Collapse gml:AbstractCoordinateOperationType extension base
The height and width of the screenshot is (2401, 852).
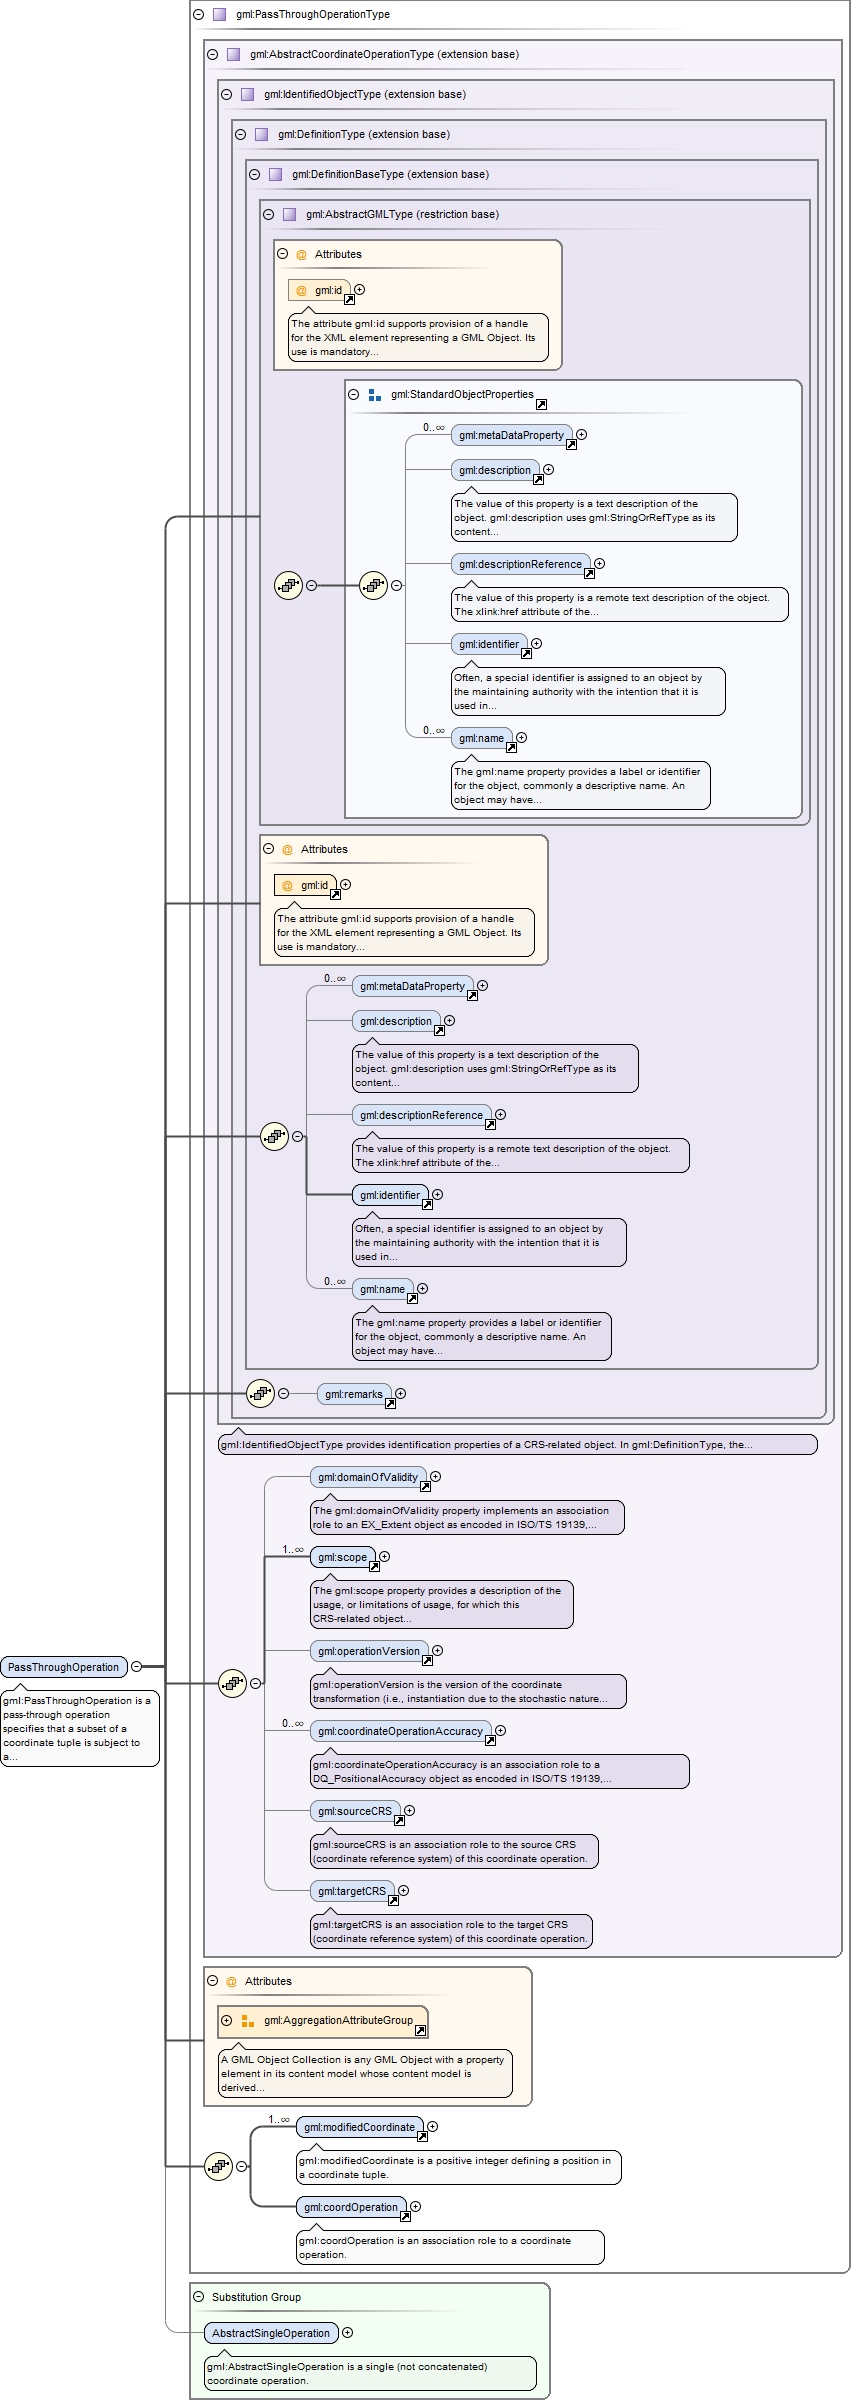click(x=212, y=54)
